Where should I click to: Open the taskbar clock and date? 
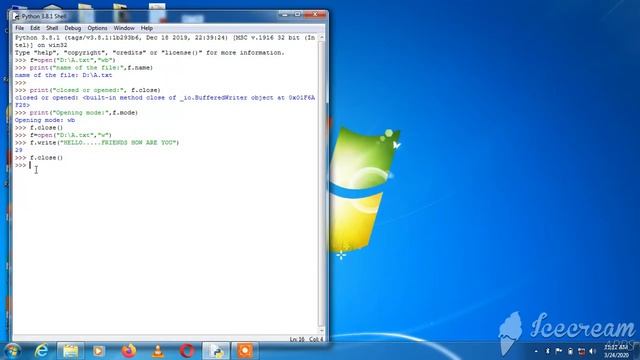pos(616,351)
